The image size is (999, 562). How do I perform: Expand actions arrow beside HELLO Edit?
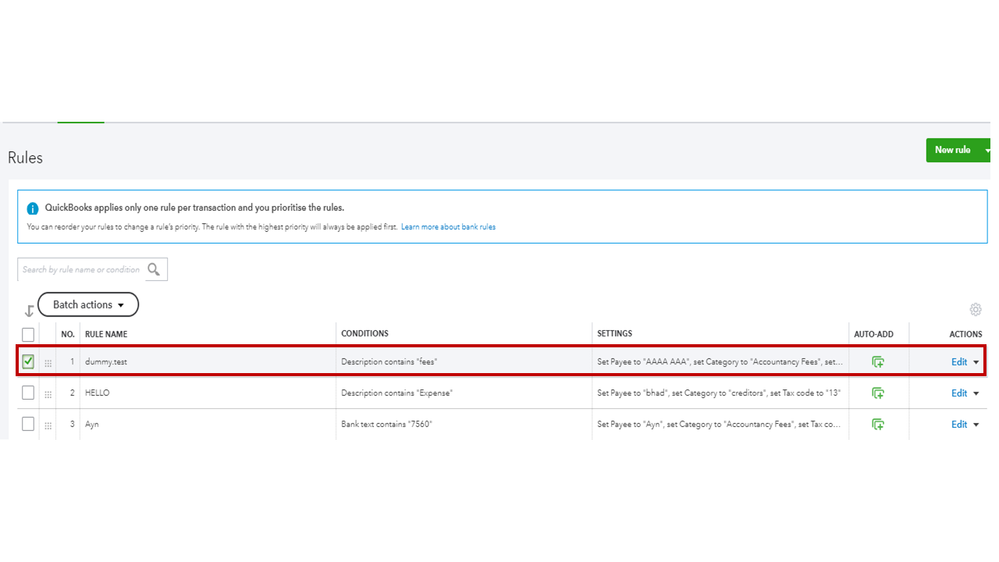(976, 394)
